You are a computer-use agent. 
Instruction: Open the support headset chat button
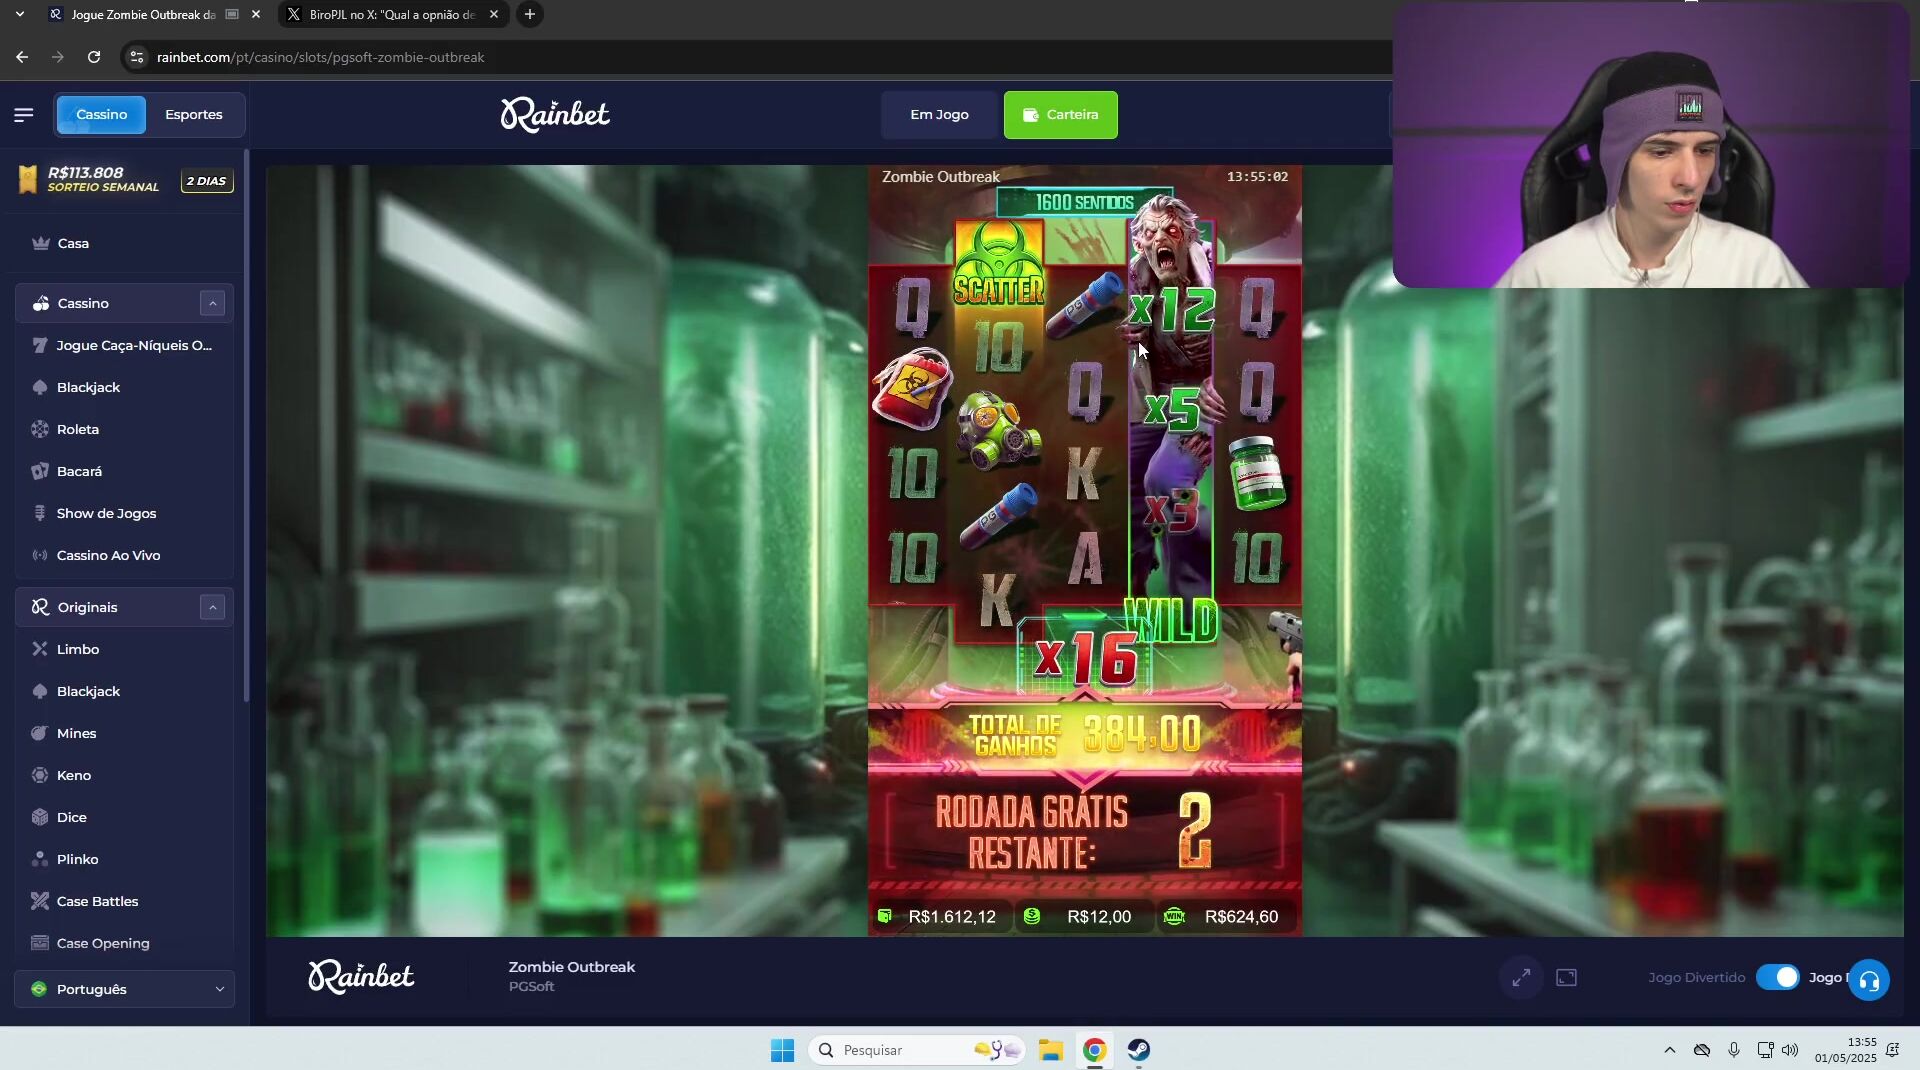point(1869,981)
